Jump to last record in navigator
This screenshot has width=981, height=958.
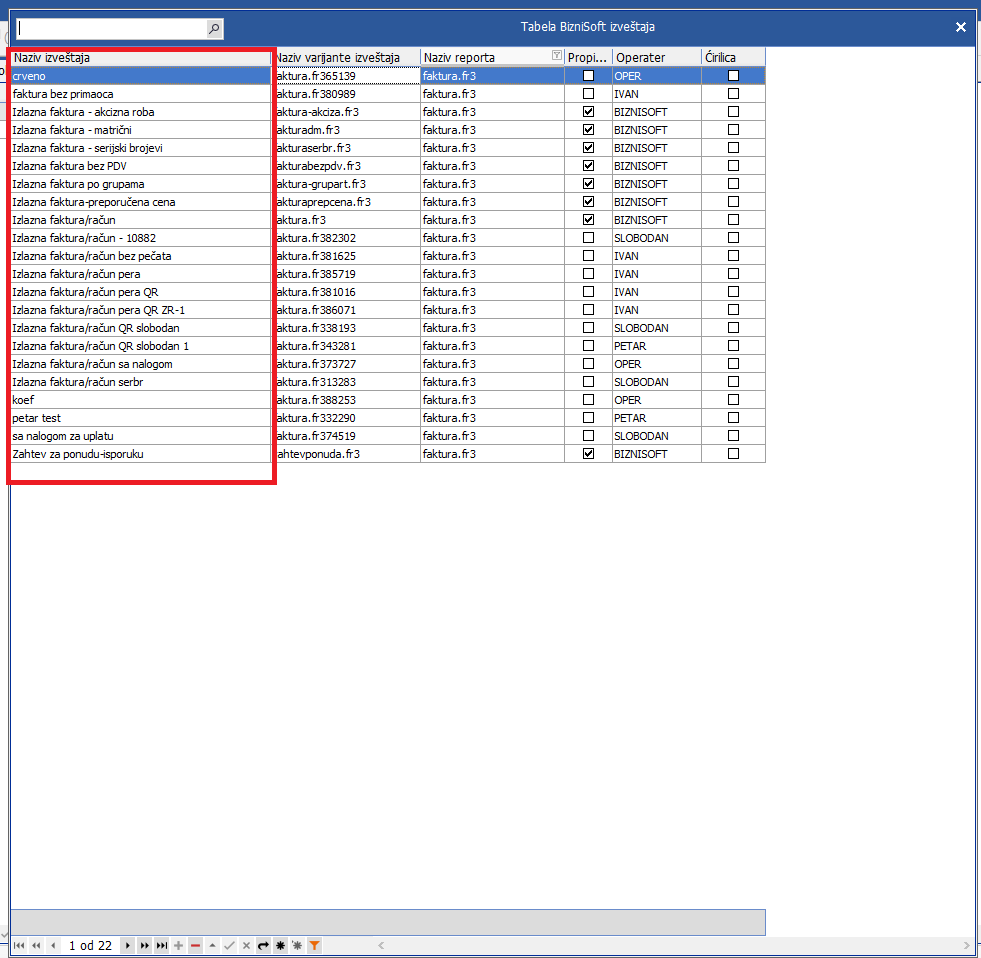161,945
